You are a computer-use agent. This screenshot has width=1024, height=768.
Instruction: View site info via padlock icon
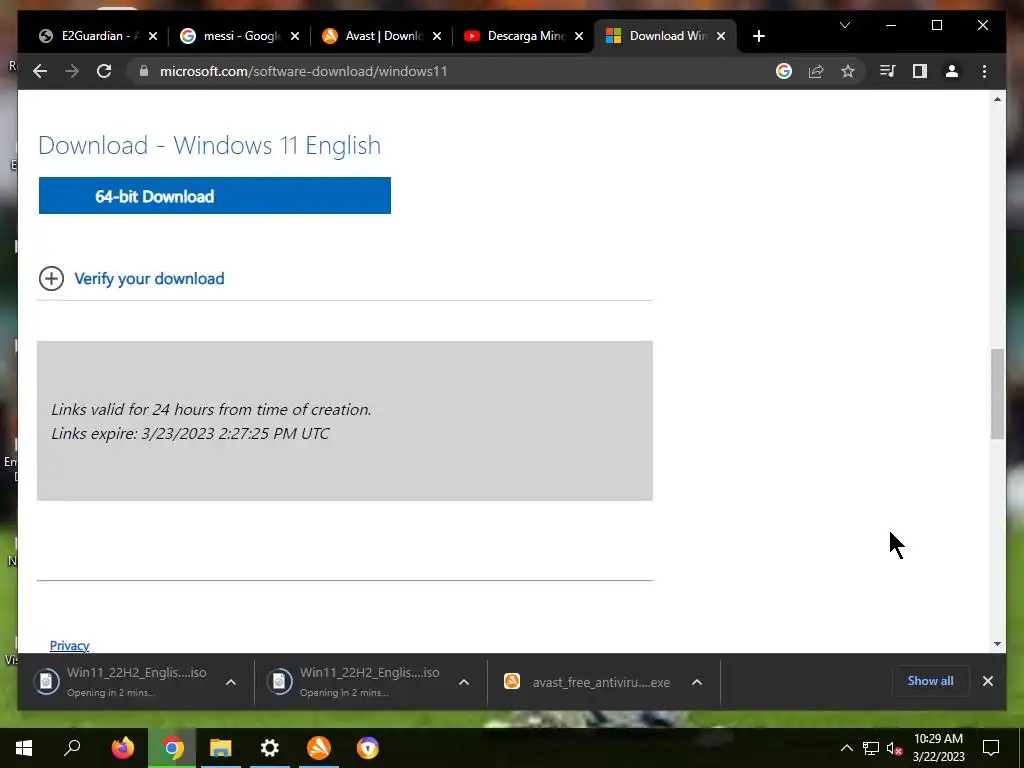(144, 71)
